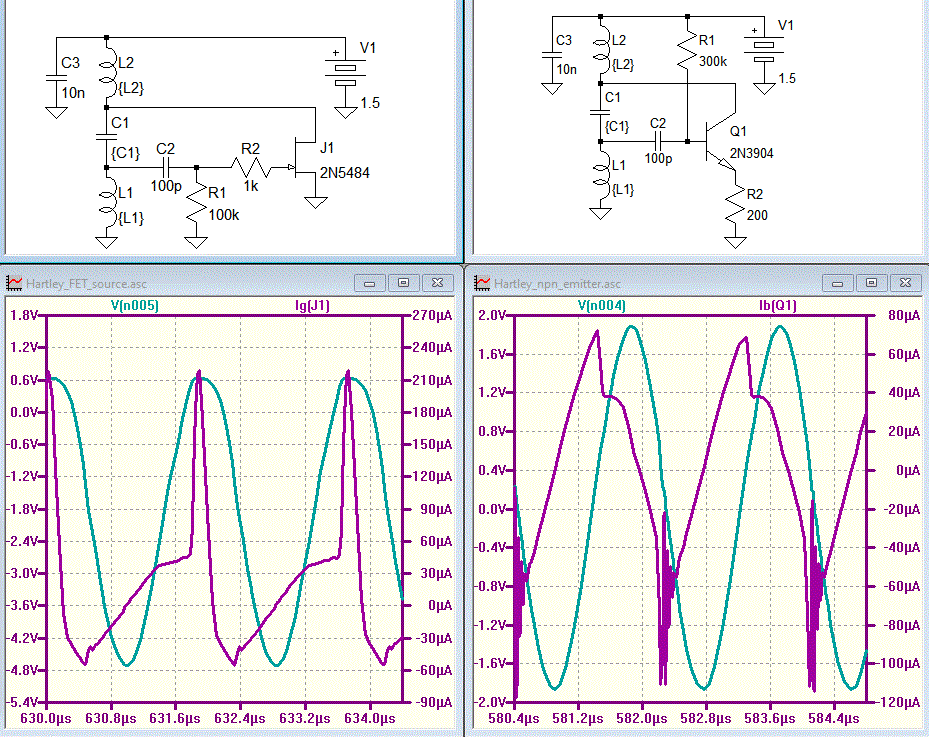Click the V1 battery in left schematic

(x=345, y=68)
